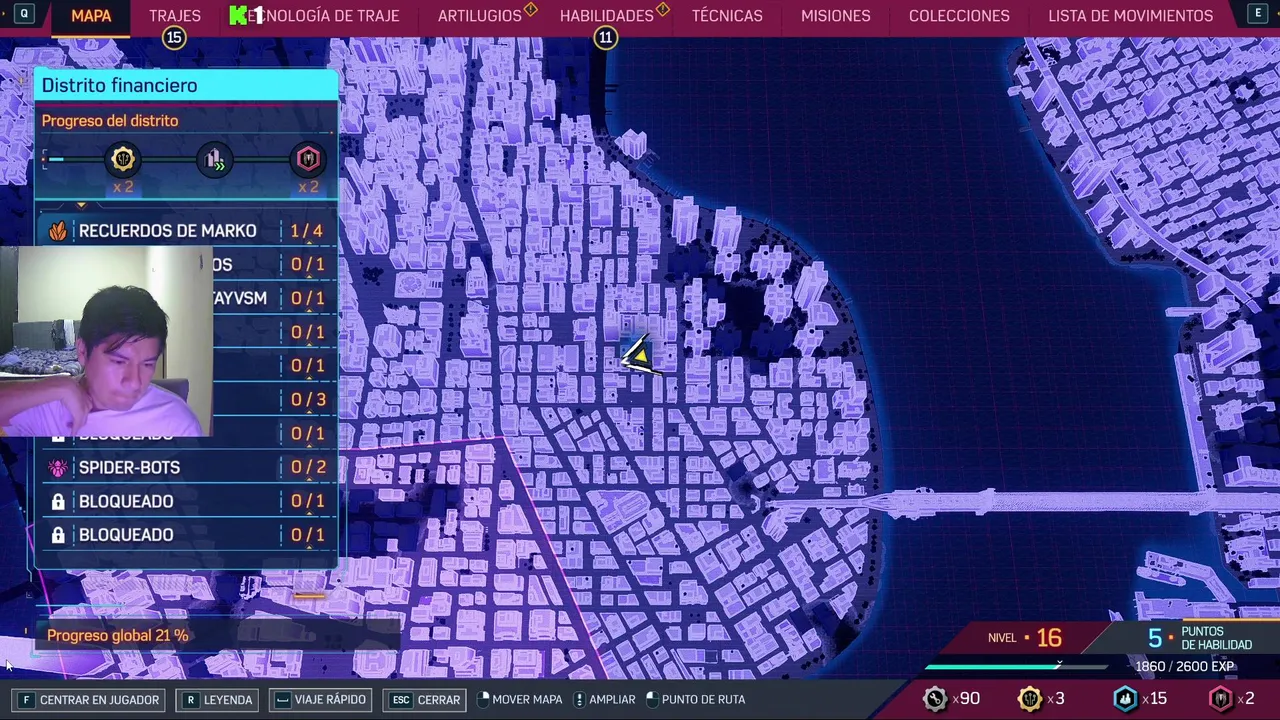Screen dimensions: 1280x720
Task: Click the city token icon showing x3
Action: point(1029,699)
